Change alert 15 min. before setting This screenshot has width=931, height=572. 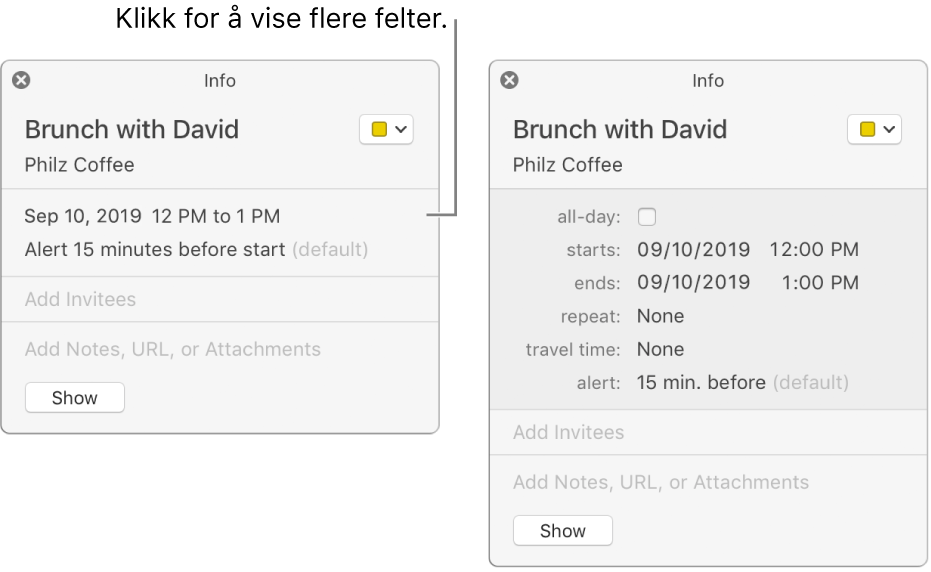(x=701, y=383)
